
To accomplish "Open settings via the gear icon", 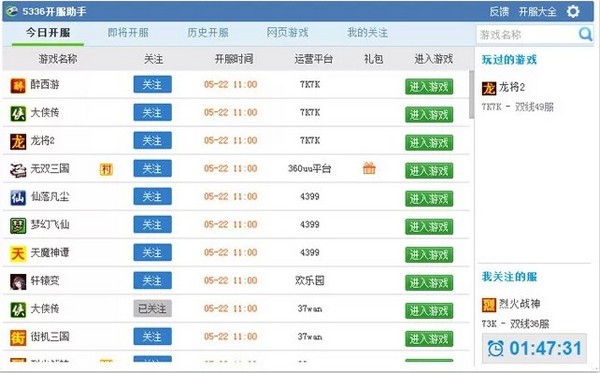I will (573, 11).
